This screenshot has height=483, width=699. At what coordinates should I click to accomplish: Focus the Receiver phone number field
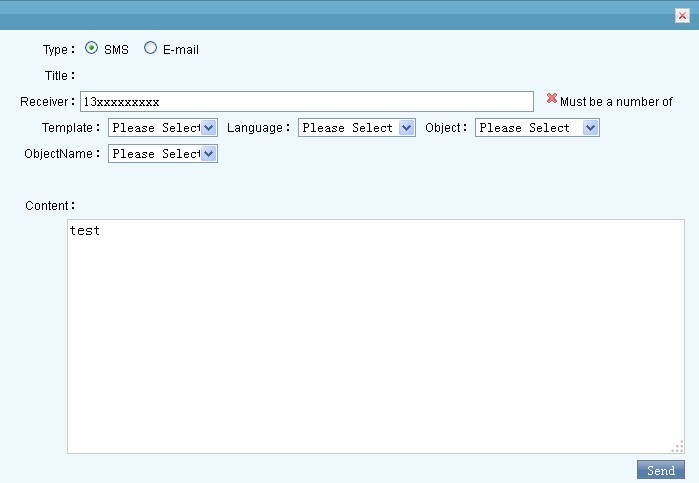click(x=306, y=102)
